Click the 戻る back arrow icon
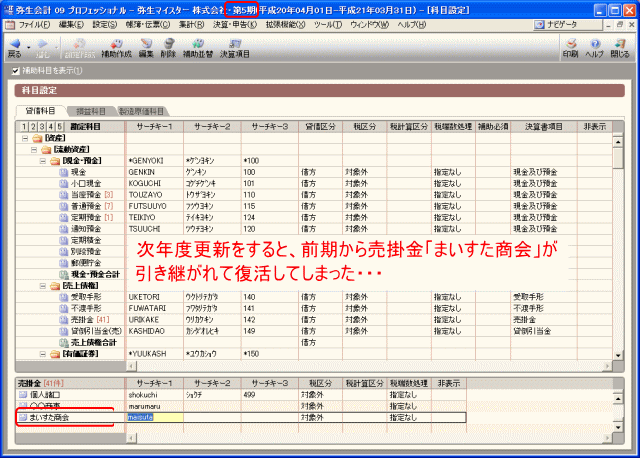640x458 pixels. 15,44
